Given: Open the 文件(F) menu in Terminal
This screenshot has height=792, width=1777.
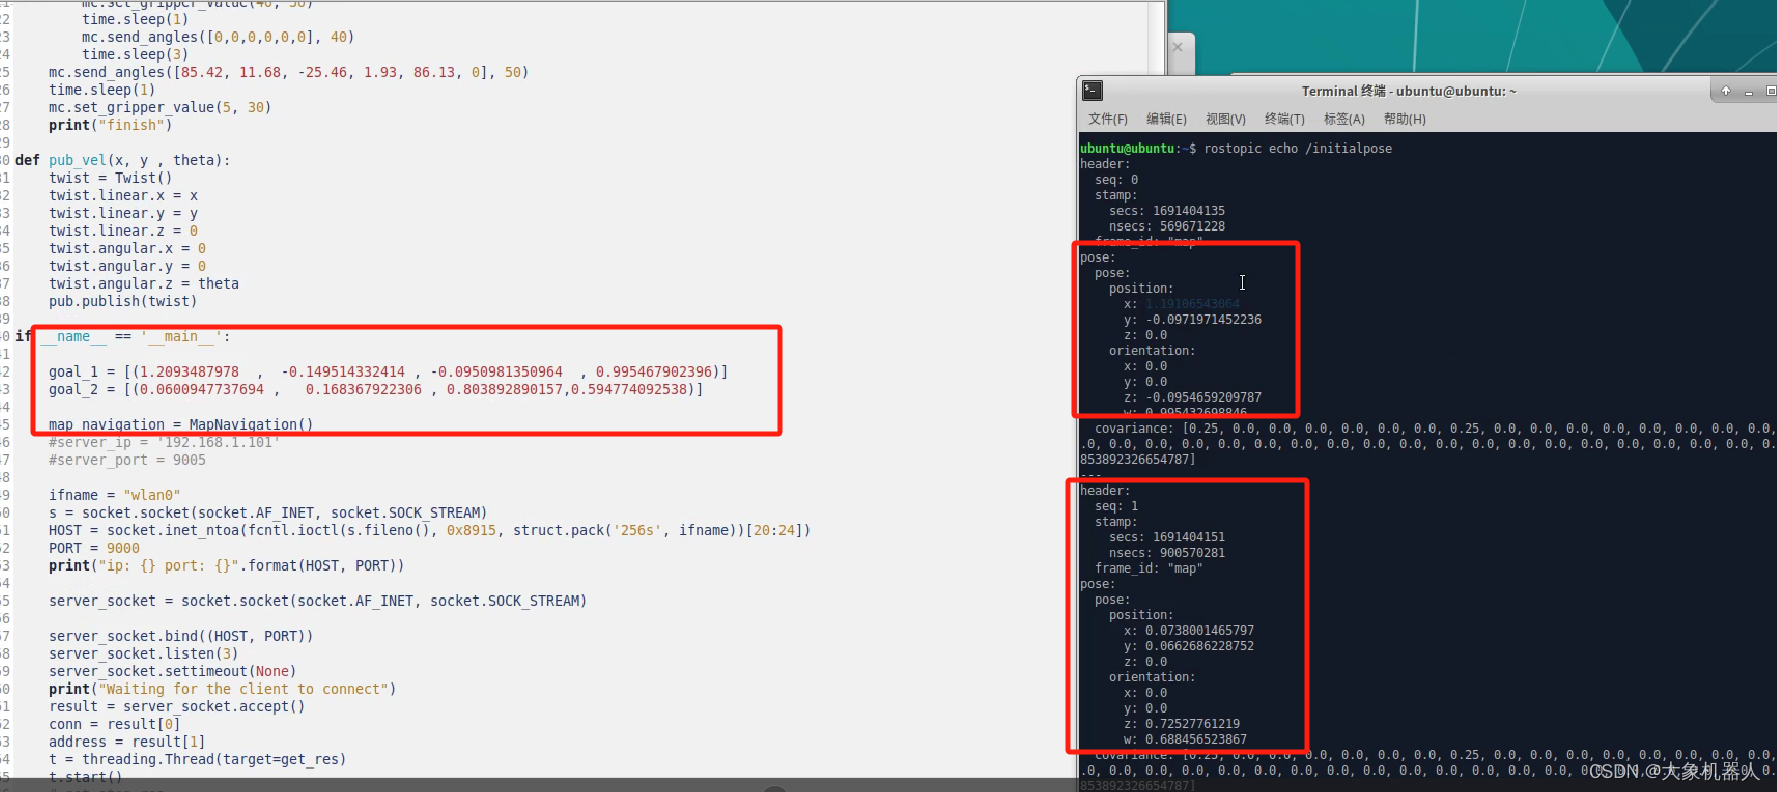Looking at the screenshot, I should (1108, 119).
